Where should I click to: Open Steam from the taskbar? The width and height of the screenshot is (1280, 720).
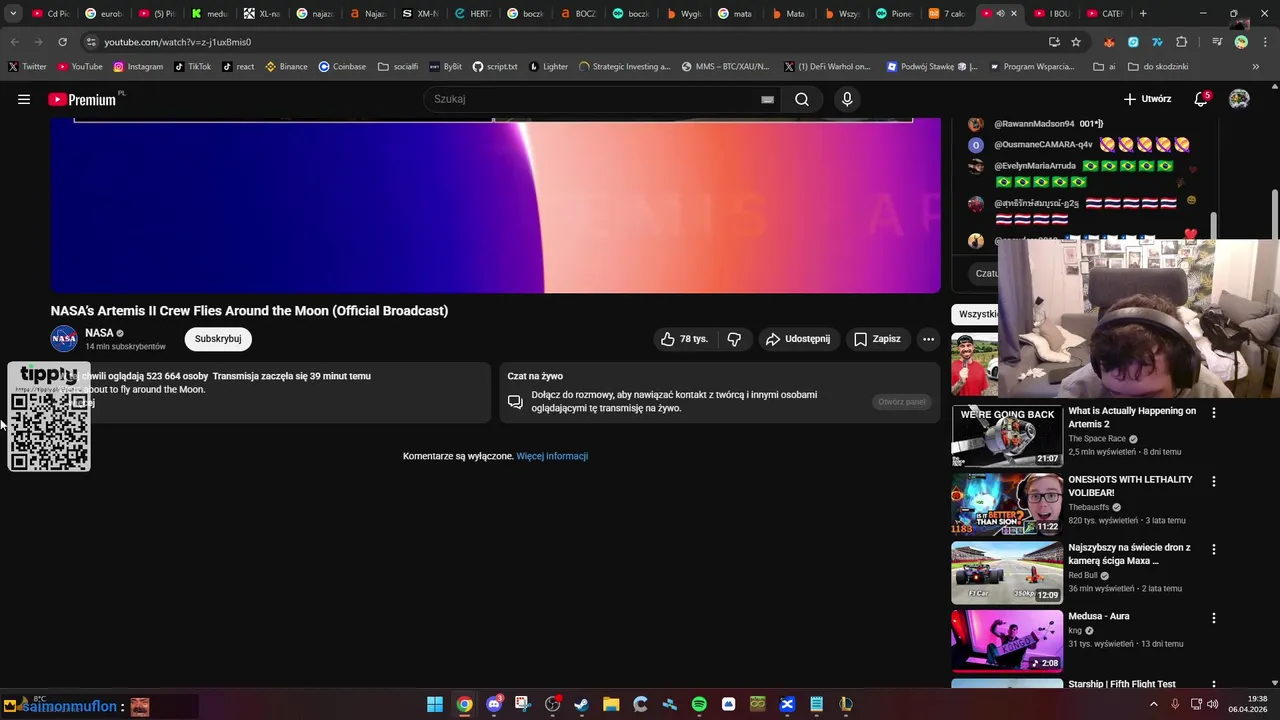581,704
